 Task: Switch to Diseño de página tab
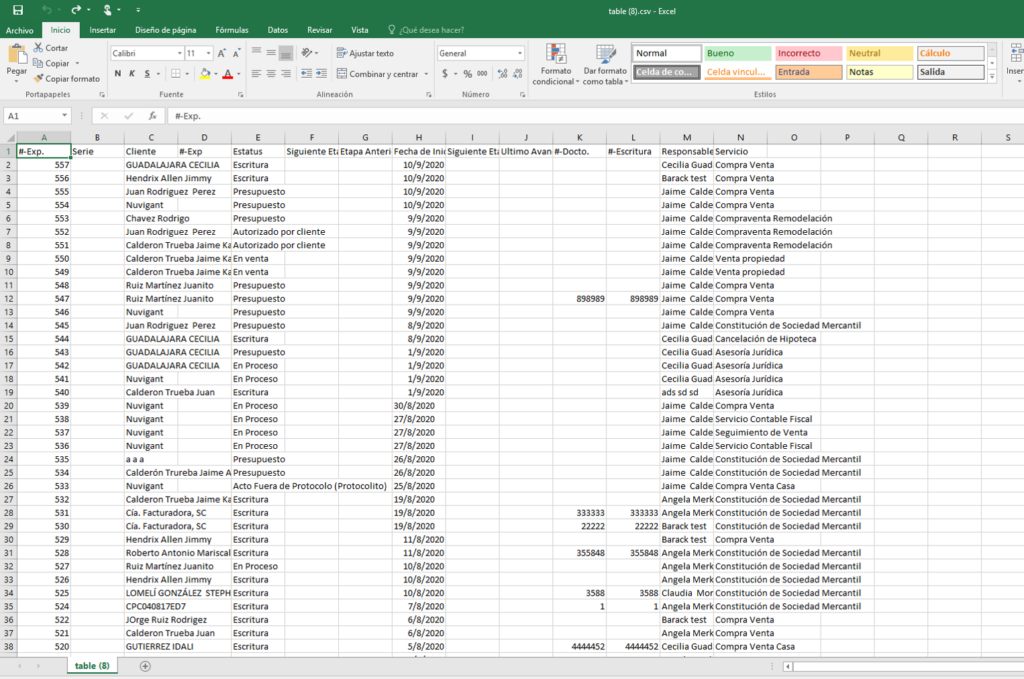tap(165, 30)
